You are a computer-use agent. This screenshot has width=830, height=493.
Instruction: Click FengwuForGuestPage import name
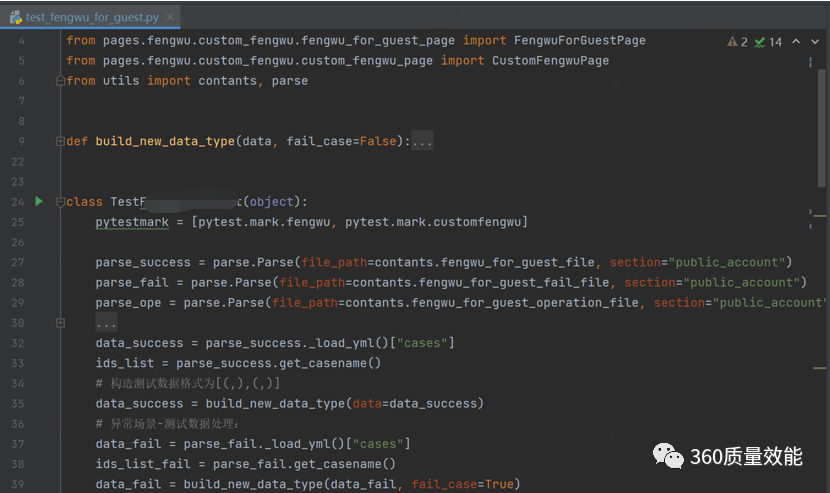[x=580, y=40]
